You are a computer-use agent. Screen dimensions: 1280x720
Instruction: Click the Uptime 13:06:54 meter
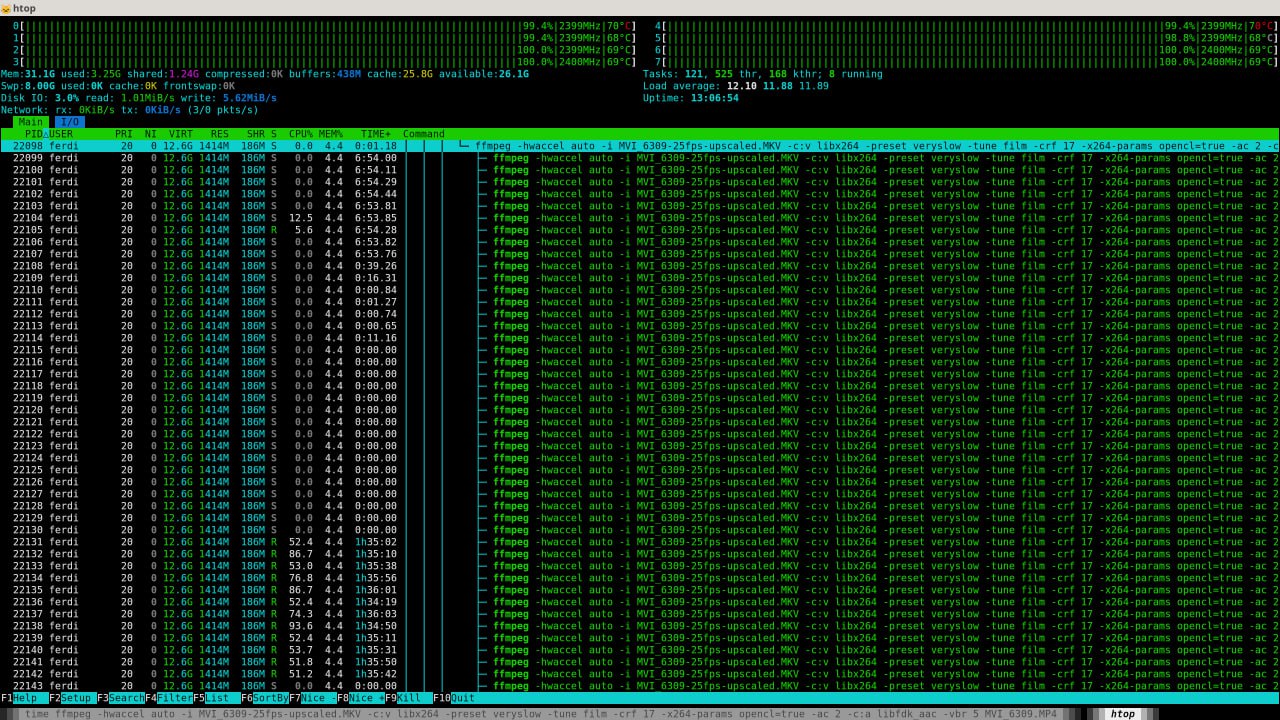pos(691,98)
